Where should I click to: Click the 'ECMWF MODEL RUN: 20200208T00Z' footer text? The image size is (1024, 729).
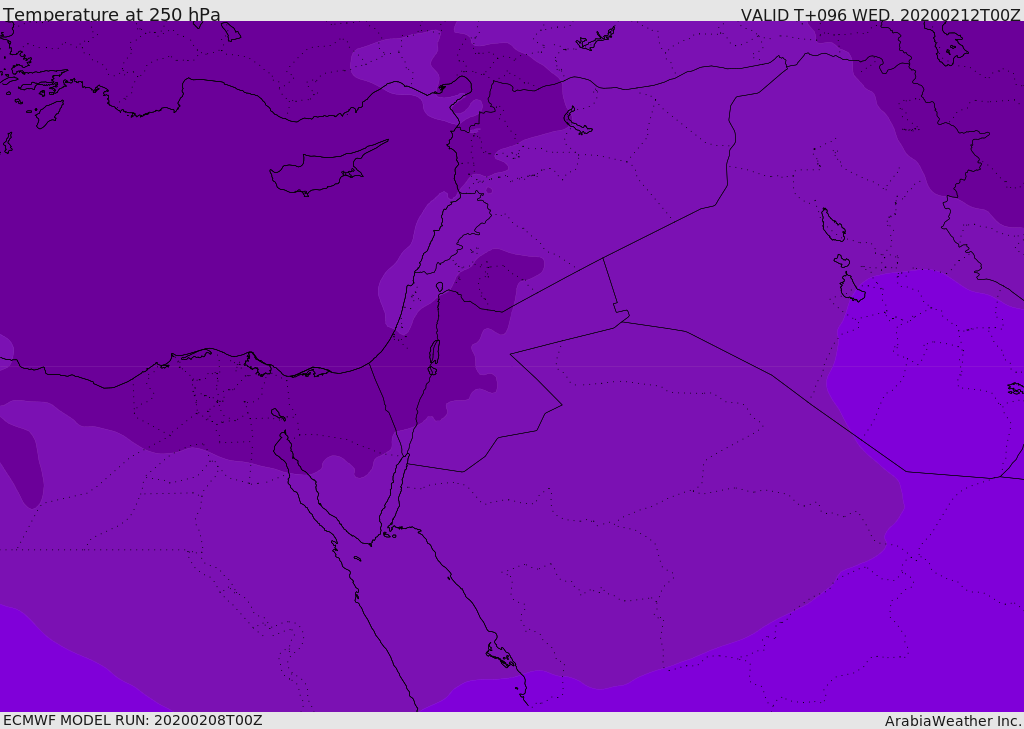(x=133, y=720)
